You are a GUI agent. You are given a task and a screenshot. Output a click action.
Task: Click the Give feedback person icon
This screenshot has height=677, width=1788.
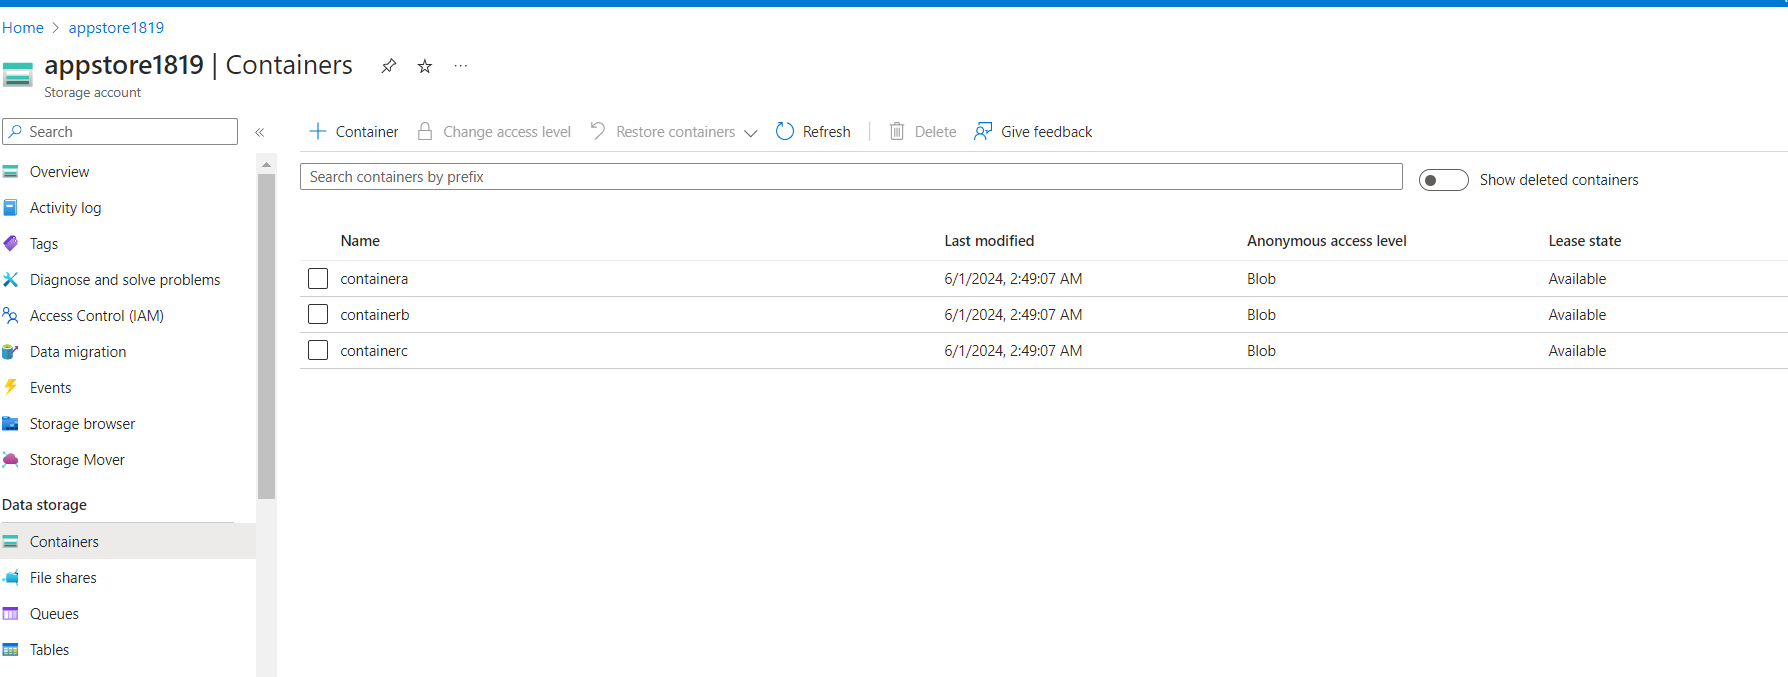click(983, 131)
